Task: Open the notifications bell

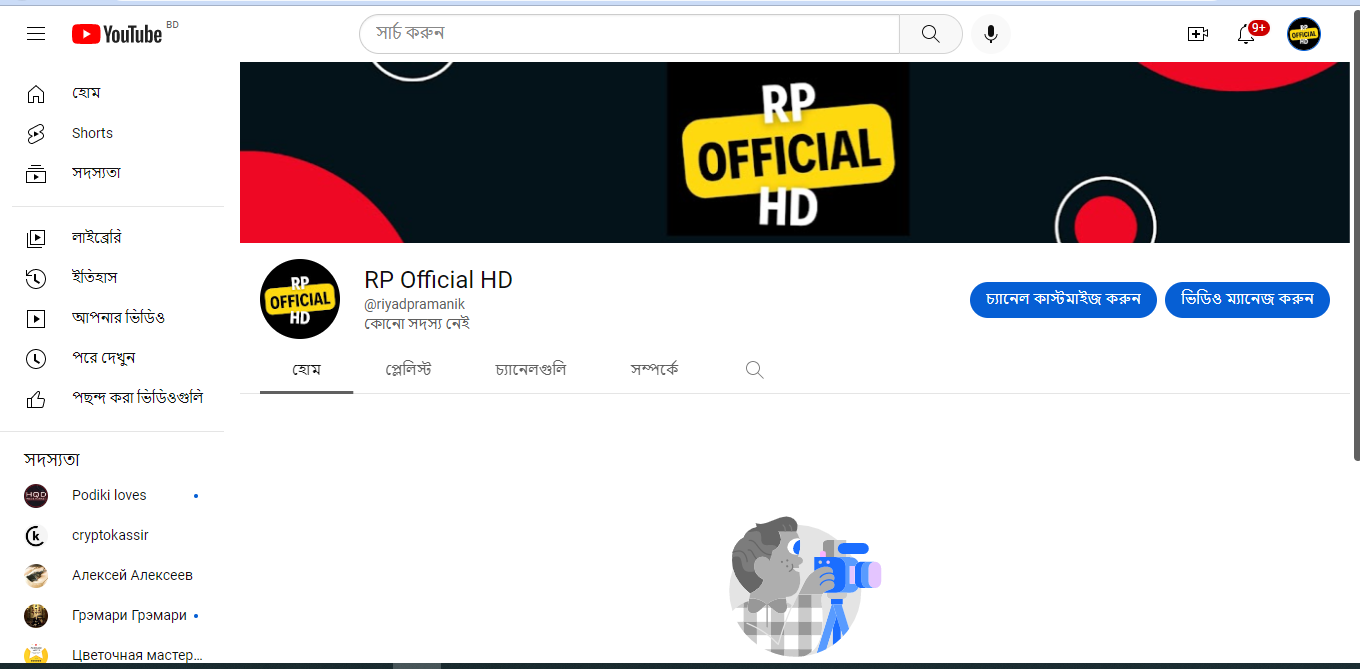Action: tap(1246, 34)
